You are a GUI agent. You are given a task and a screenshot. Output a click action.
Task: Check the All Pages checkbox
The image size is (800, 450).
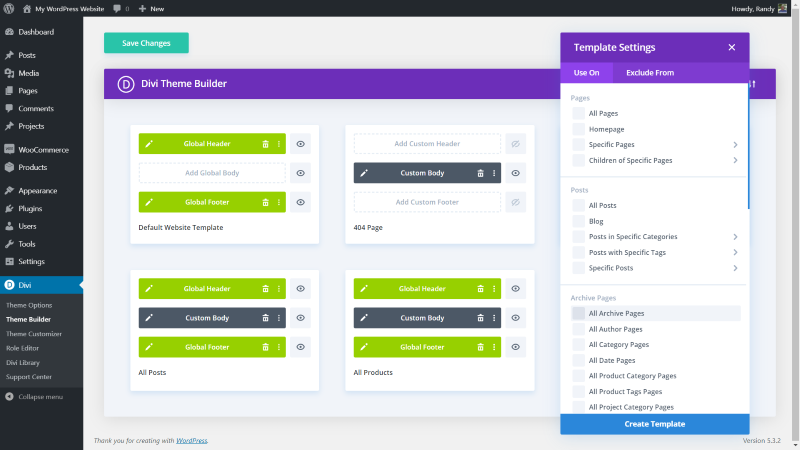point(579,113)
